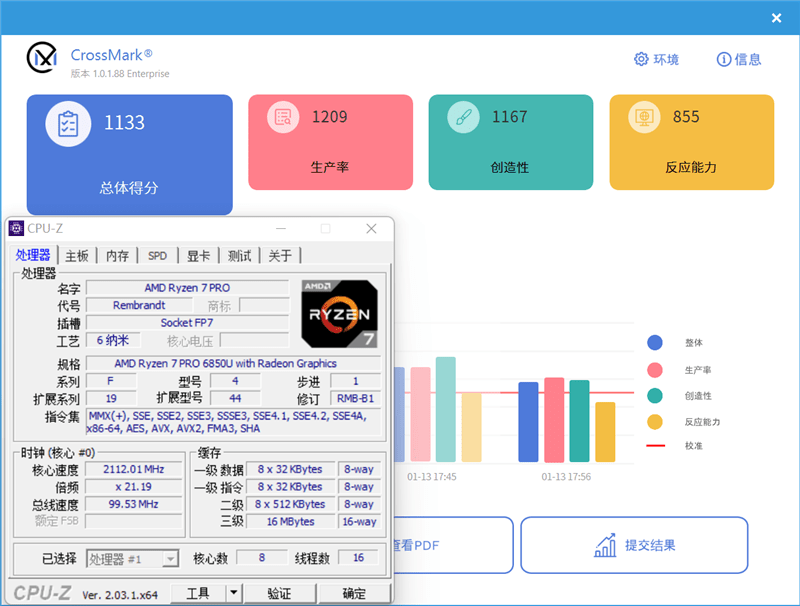Open the SPD tab in CPU-Z
The height and width of the screenshot is (606, 800).
(x=158, y=256)
